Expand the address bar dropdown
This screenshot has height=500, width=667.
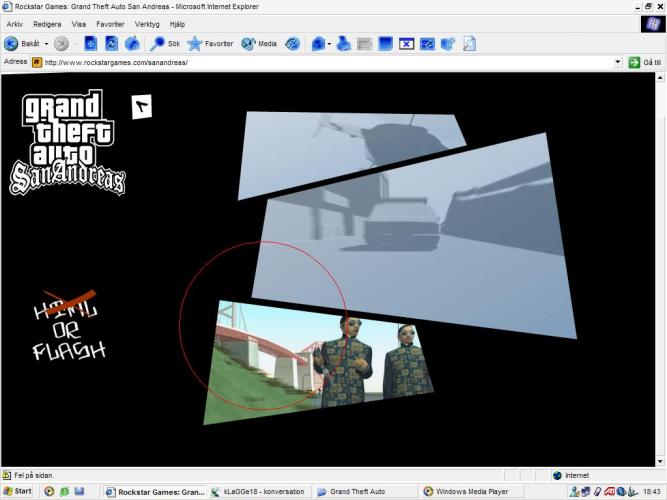(x=618, y=62)
